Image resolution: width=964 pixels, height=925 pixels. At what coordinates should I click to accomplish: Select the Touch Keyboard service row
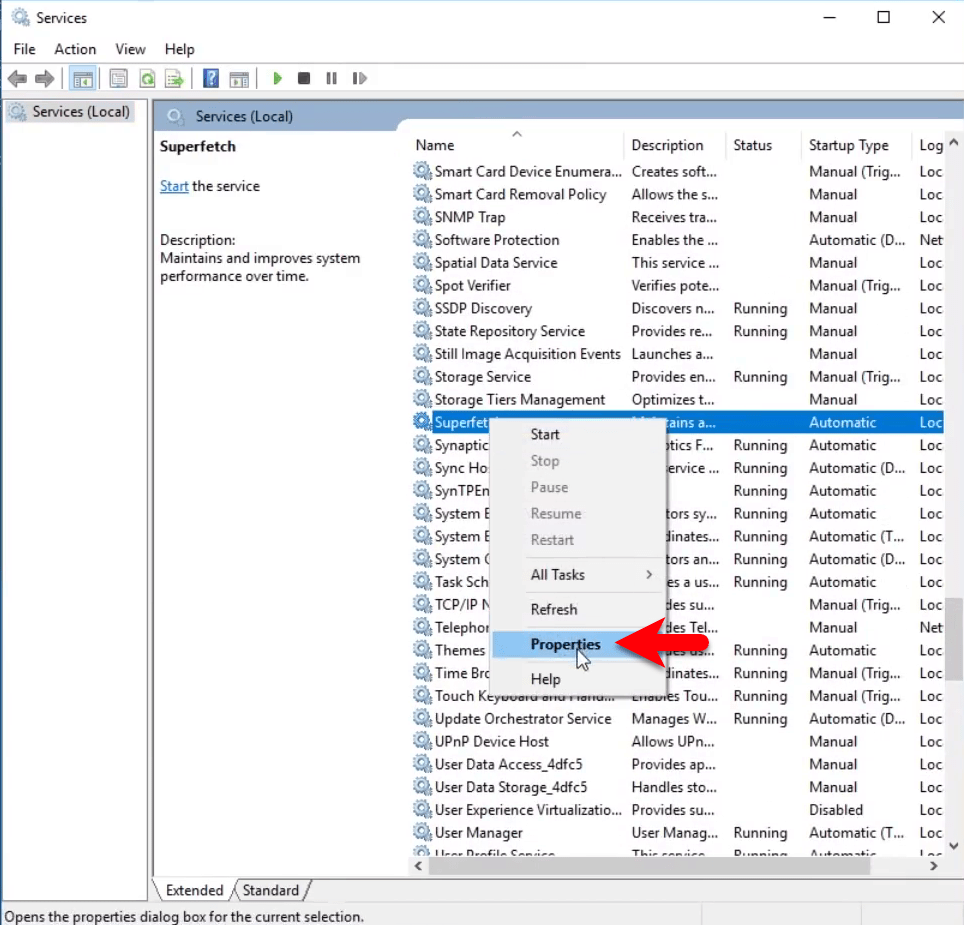coord(678,696)
